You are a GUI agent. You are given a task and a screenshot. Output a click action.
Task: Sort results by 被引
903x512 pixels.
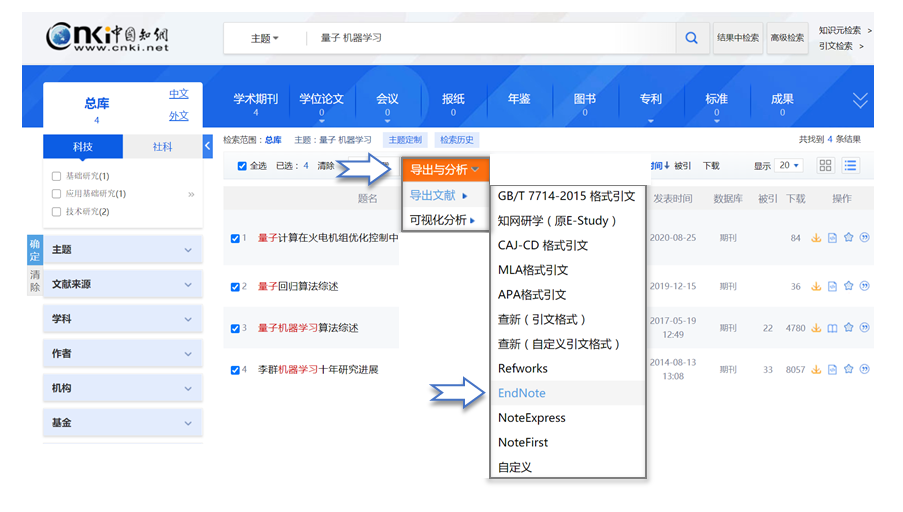tap(682, 166)
